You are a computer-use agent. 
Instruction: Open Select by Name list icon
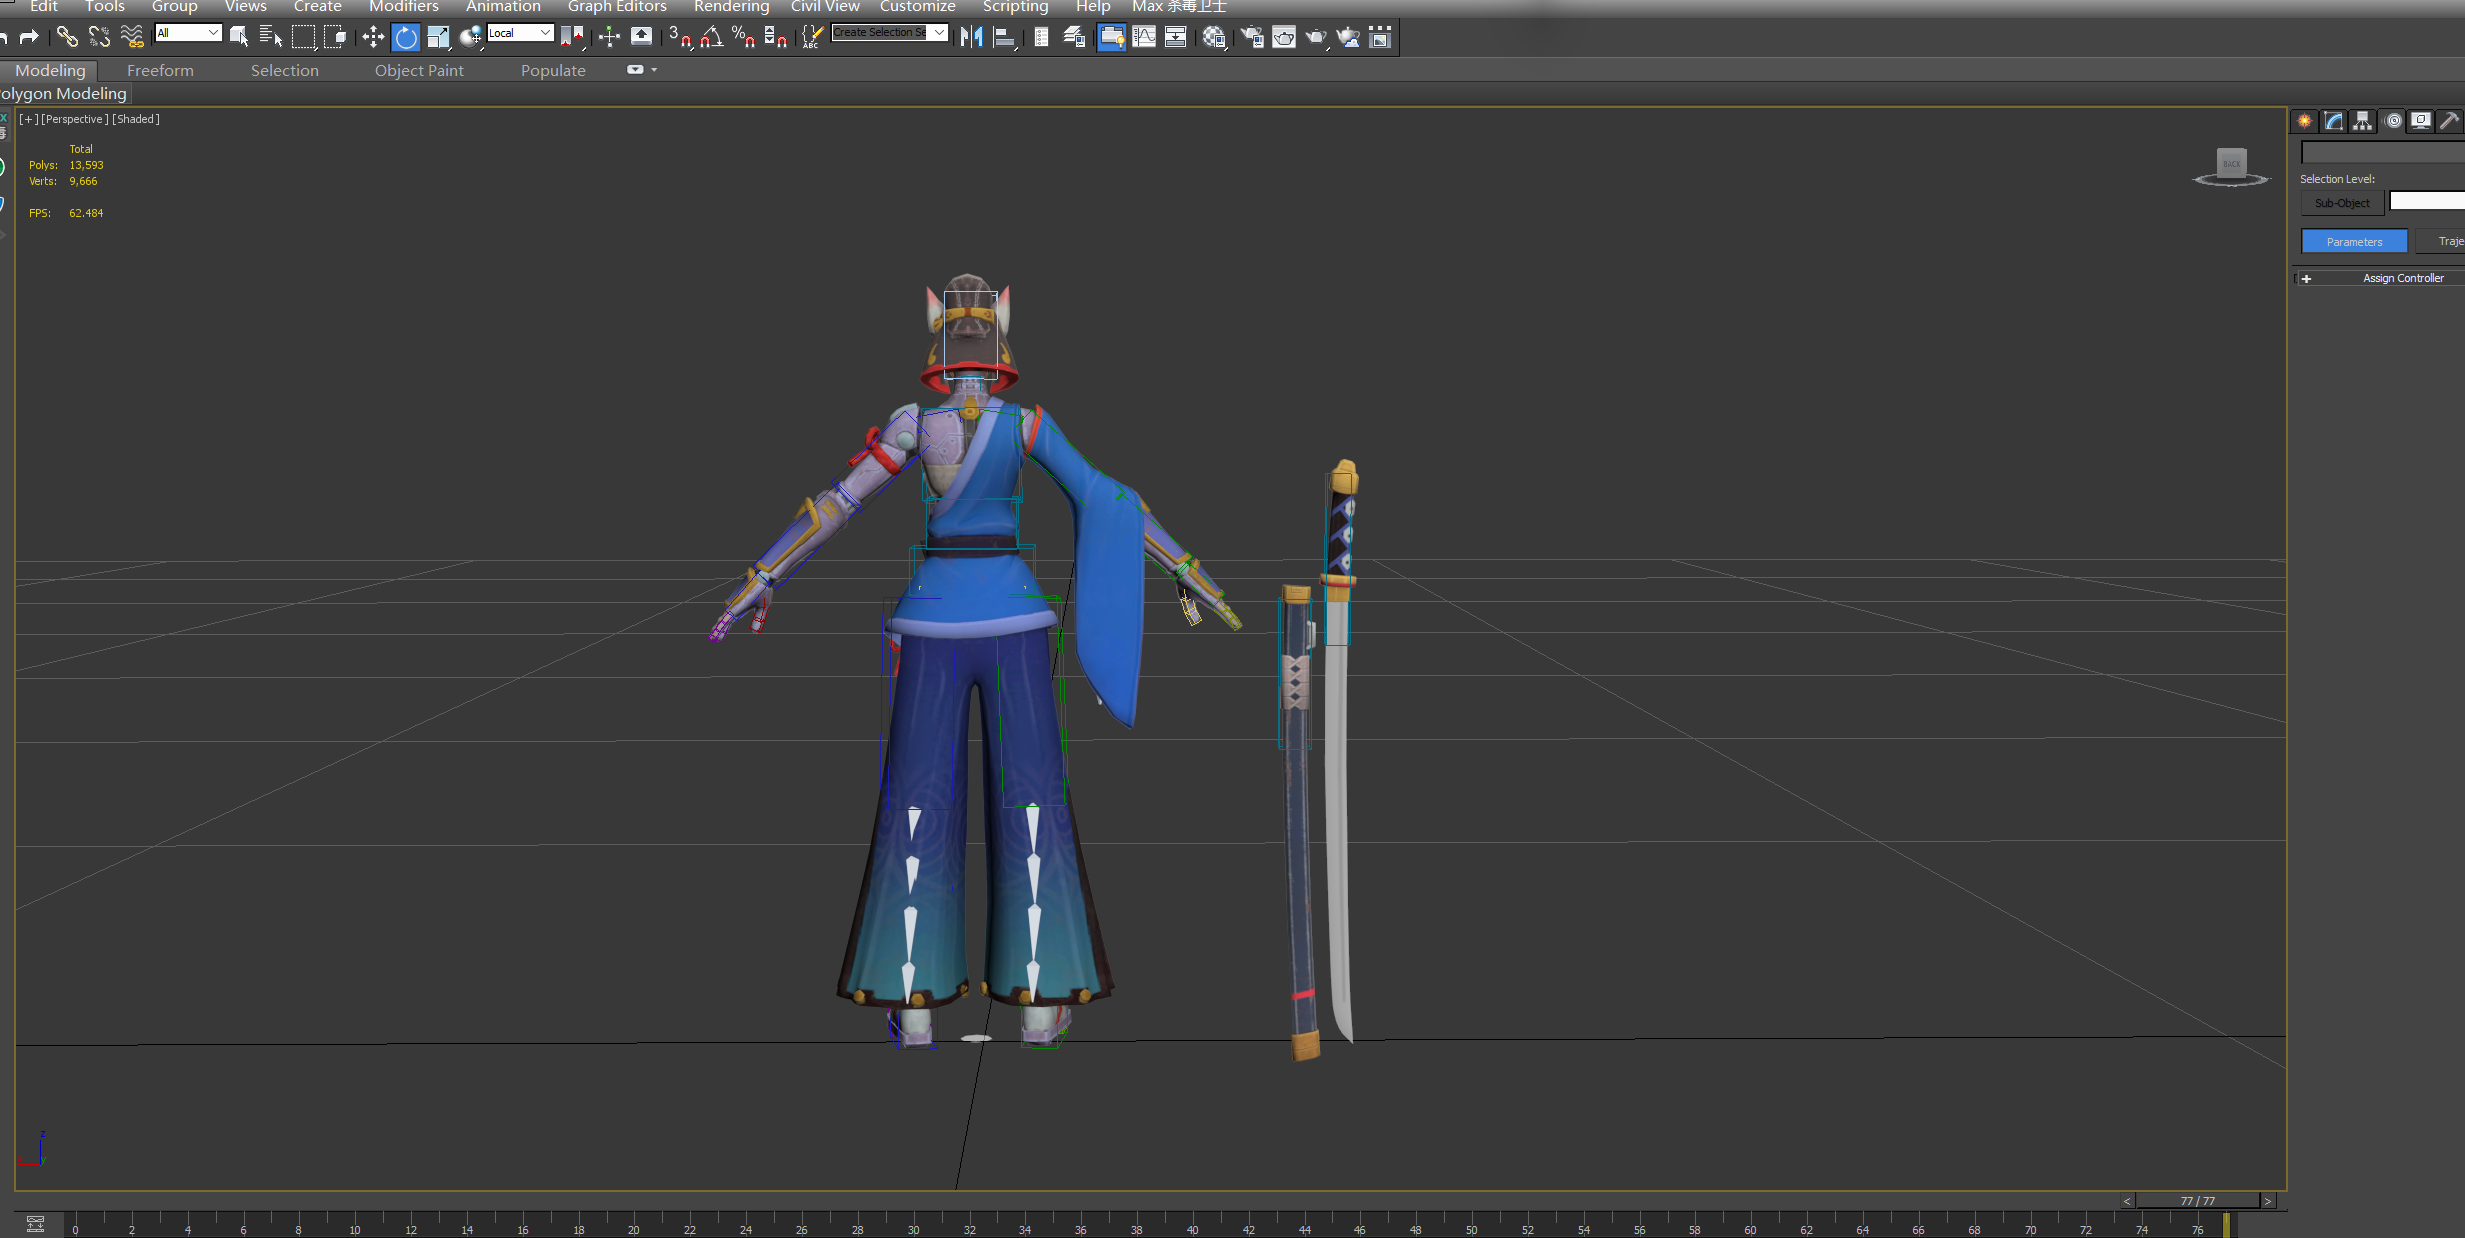271,37
